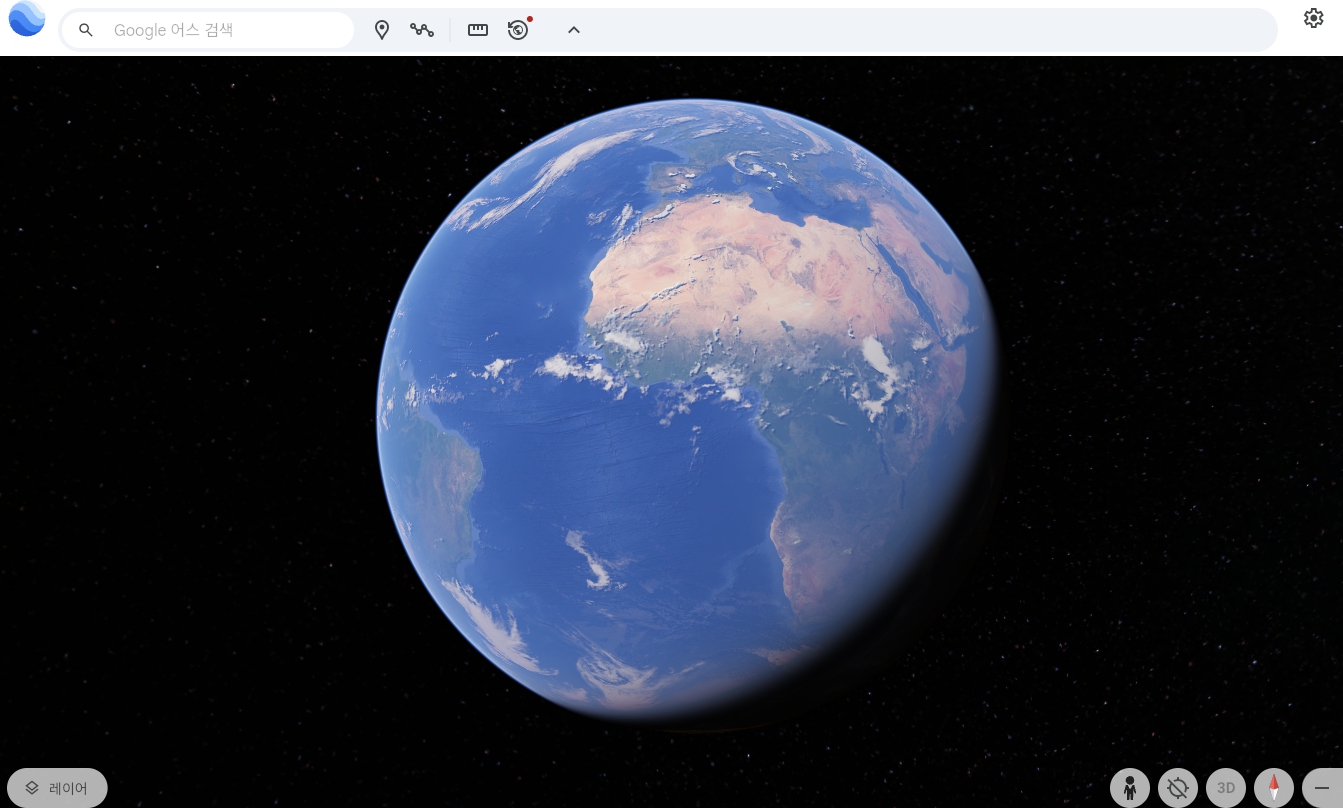This screenshot has height=808, width=1343.
Task: Select the ruler measure tool
Action: click(478, 30)
